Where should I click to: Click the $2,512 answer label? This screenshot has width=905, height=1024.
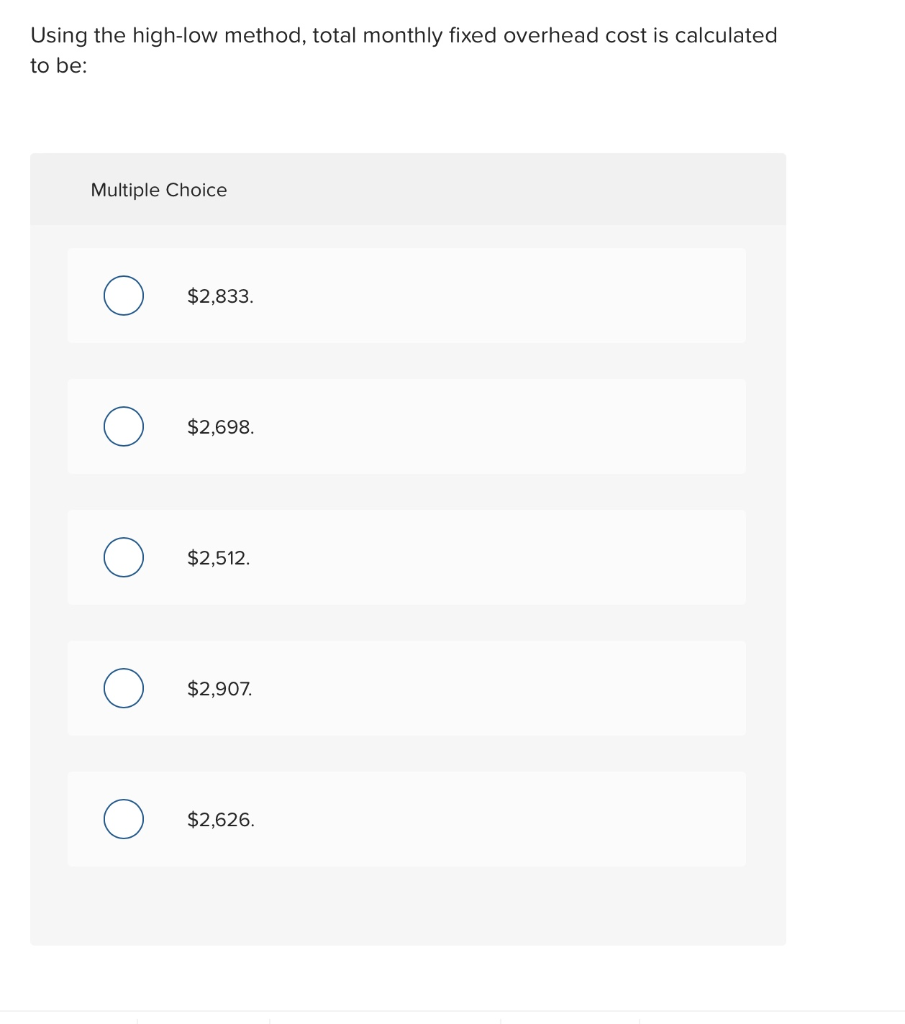tap(218, 557)
